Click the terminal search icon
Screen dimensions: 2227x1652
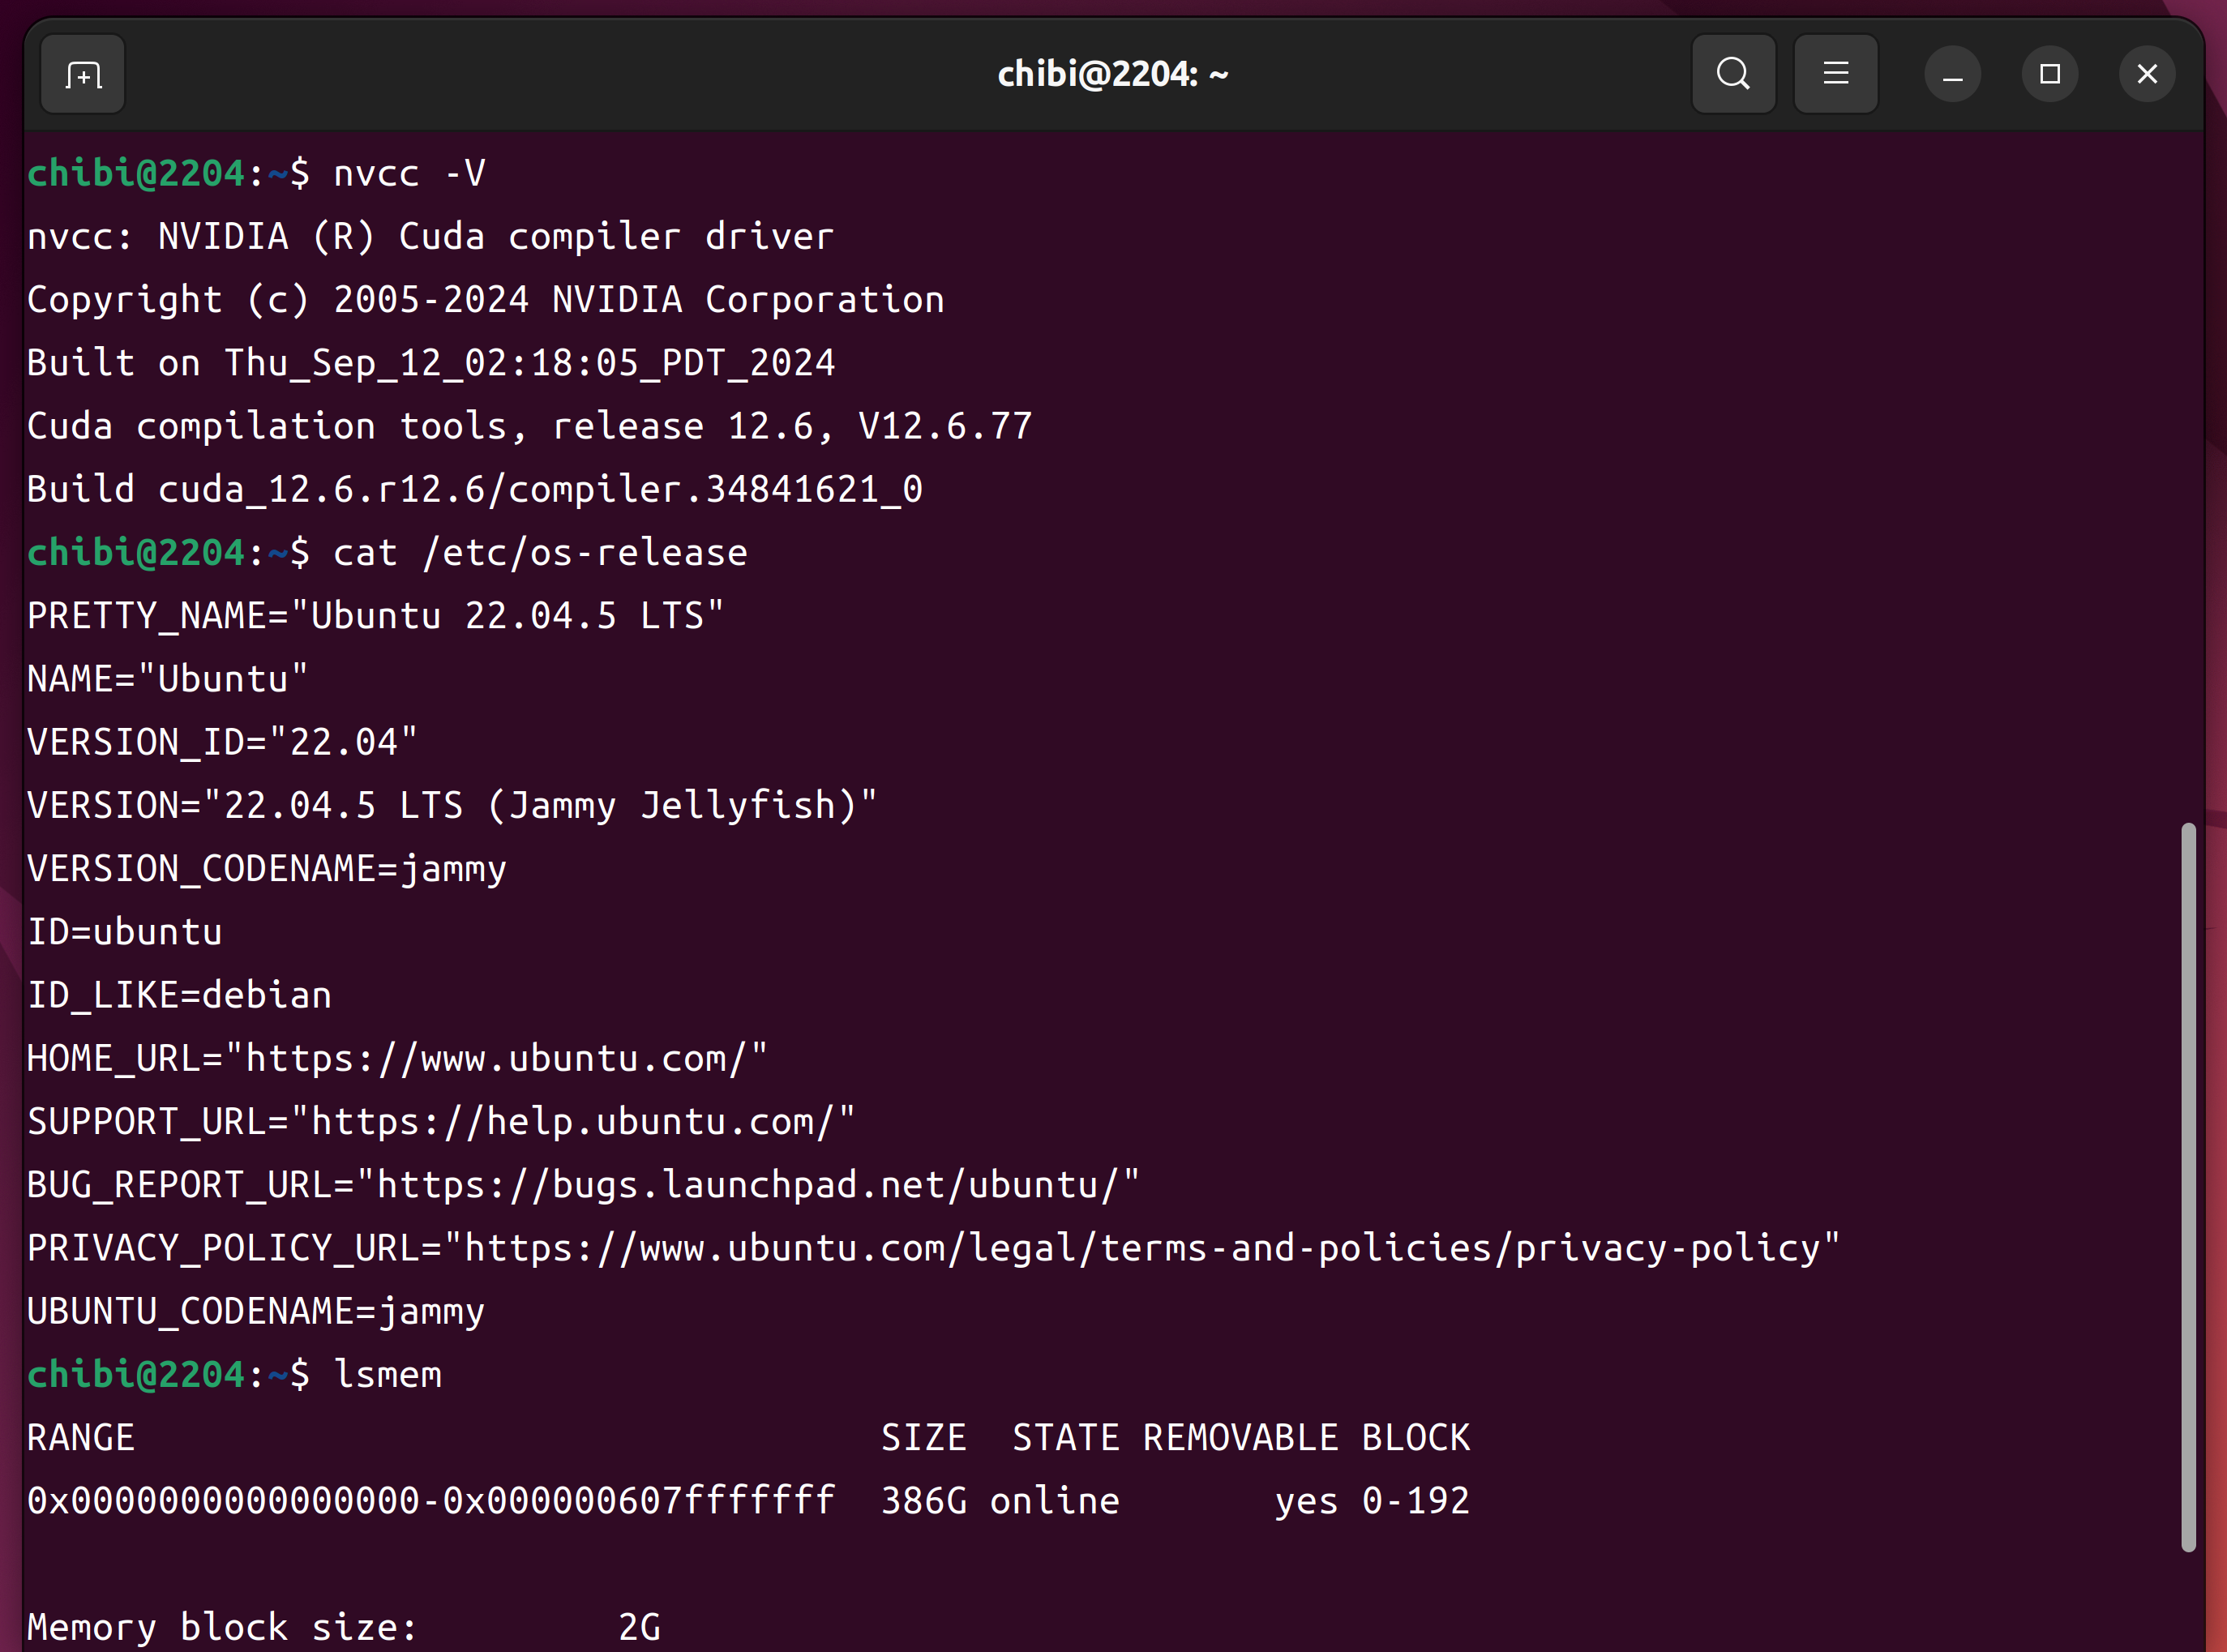tap(1732, 74)
